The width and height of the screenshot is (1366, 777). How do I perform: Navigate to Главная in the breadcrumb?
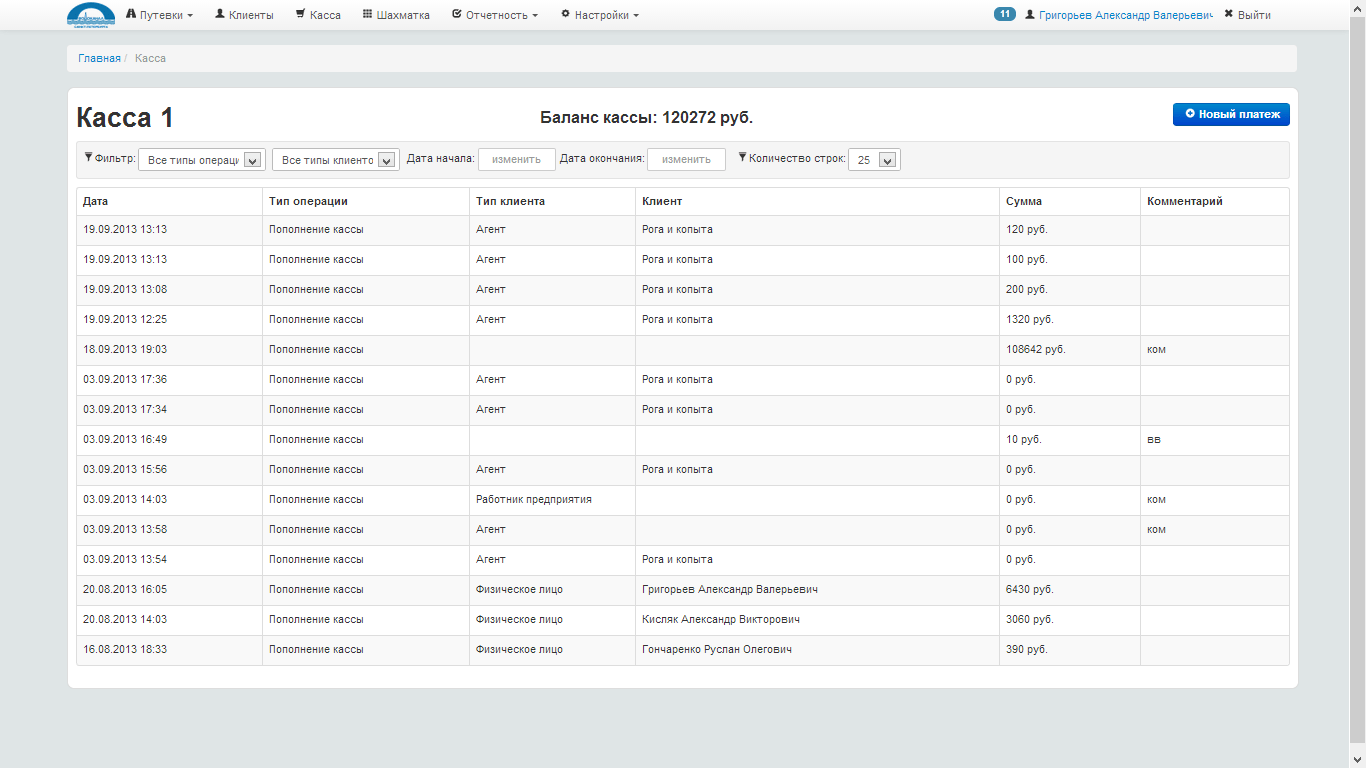click(100, 58)
